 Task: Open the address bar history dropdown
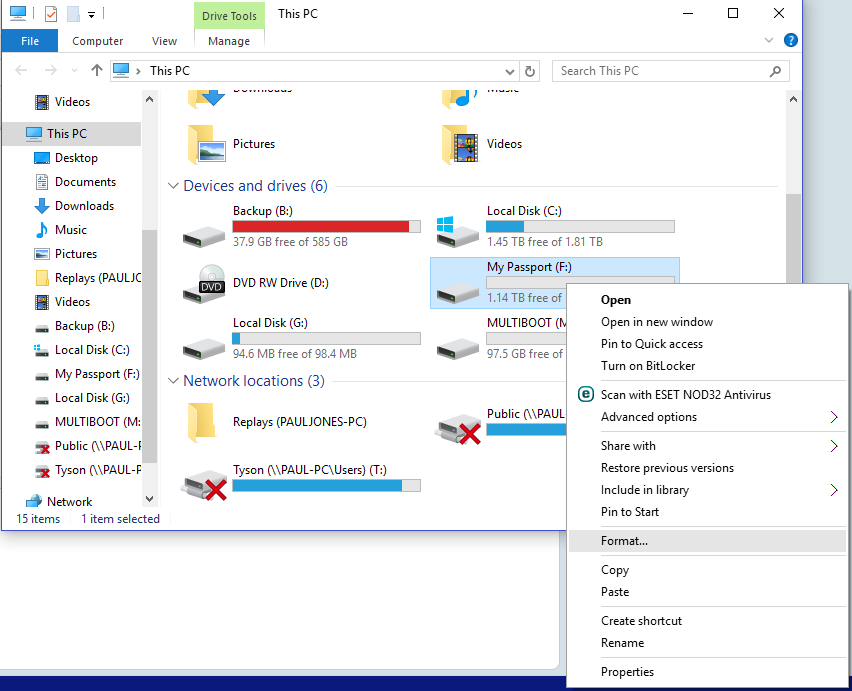coord(510,71)
